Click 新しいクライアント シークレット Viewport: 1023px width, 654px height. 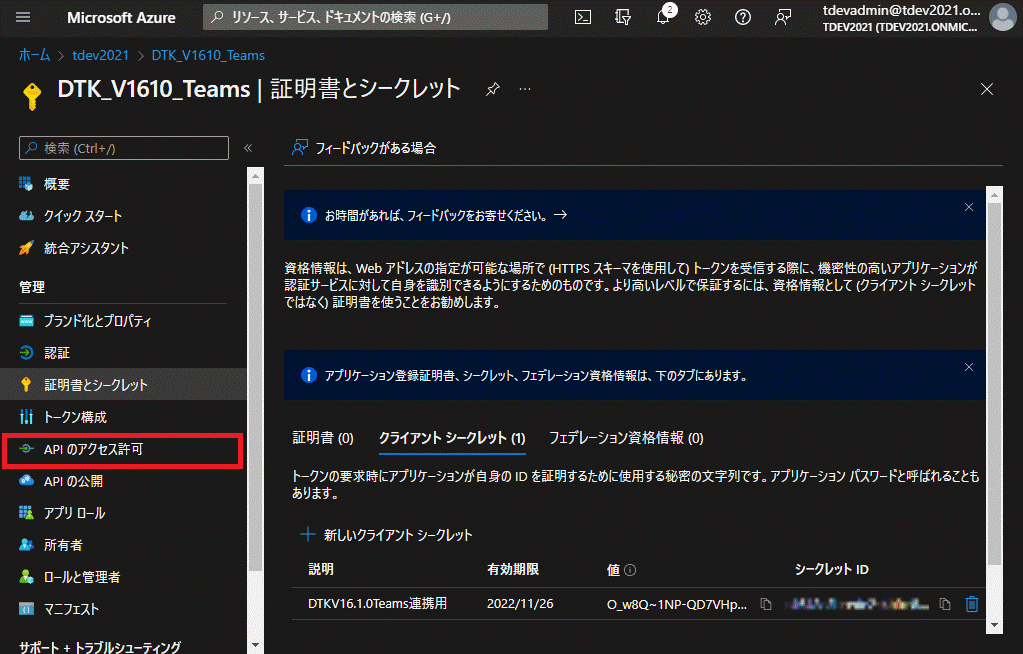click(387, 535)
